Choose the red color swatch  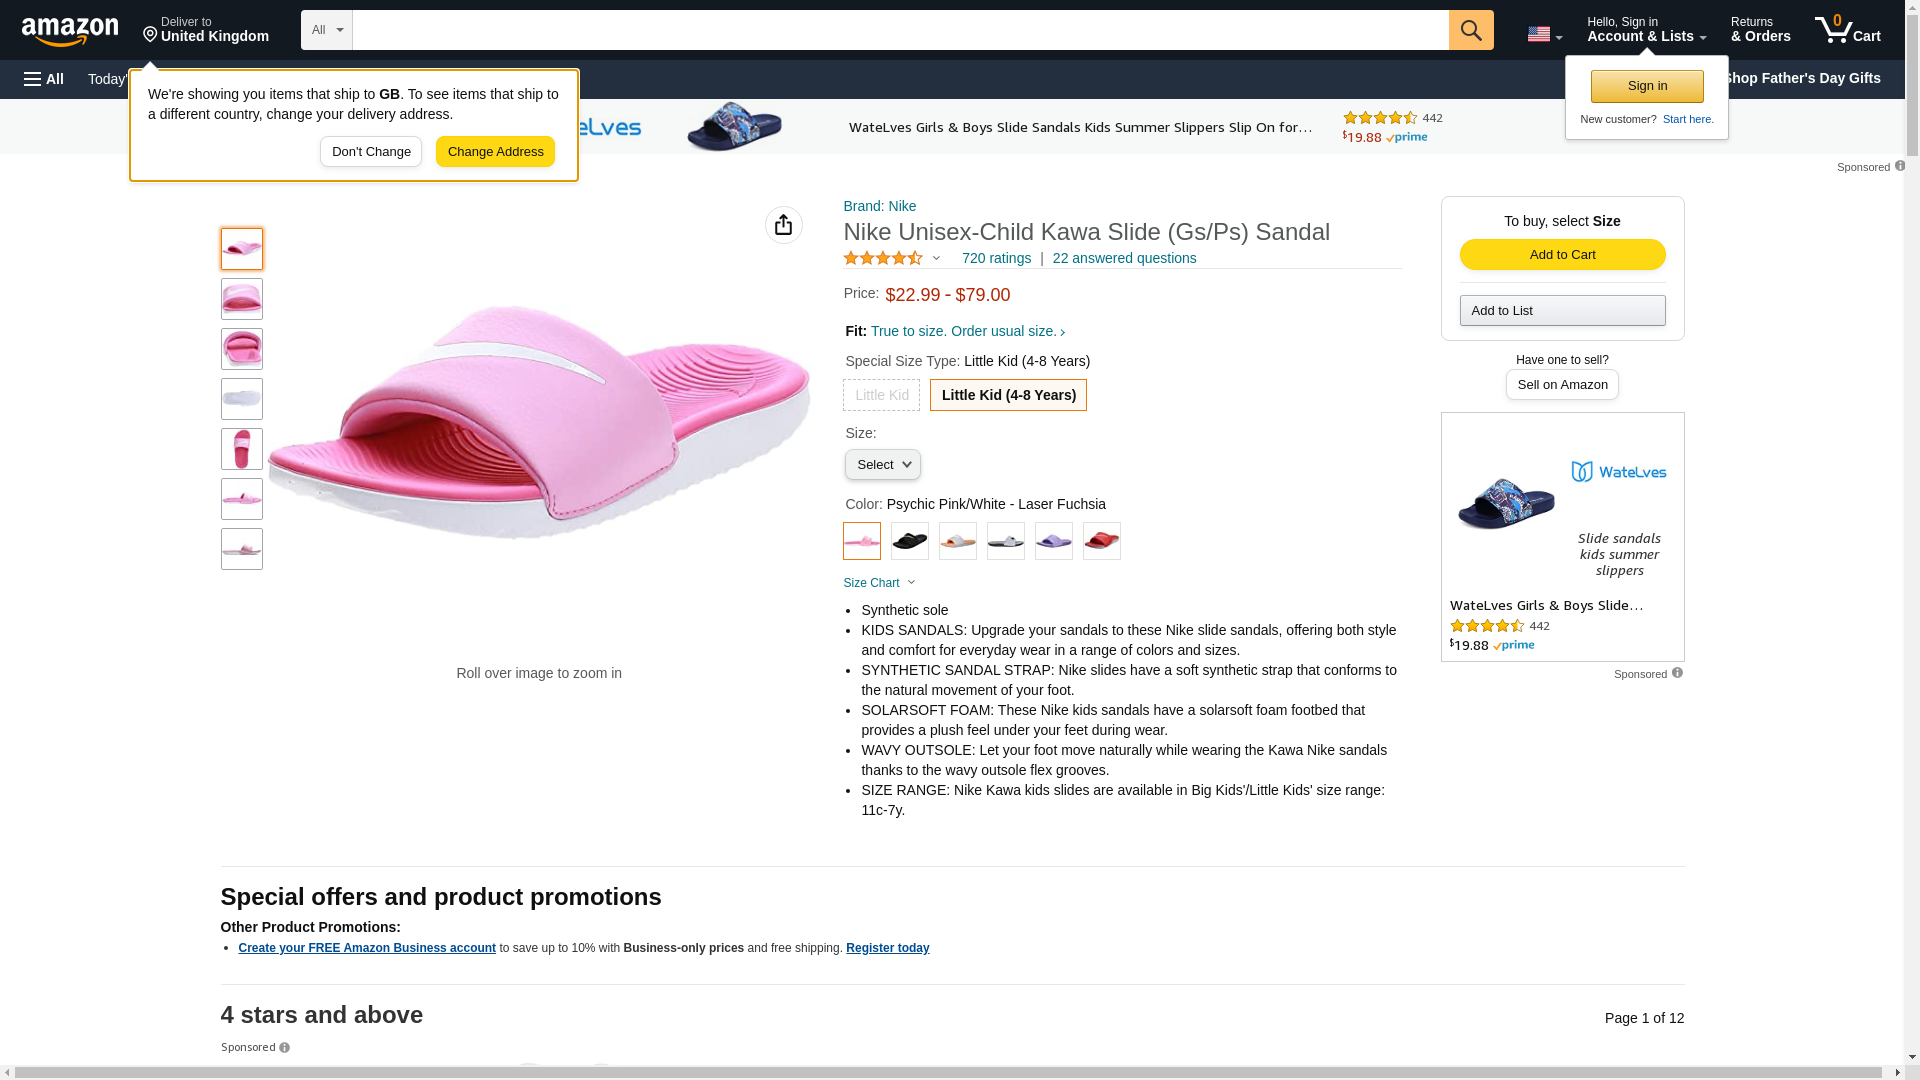(x=1101, y=541)
